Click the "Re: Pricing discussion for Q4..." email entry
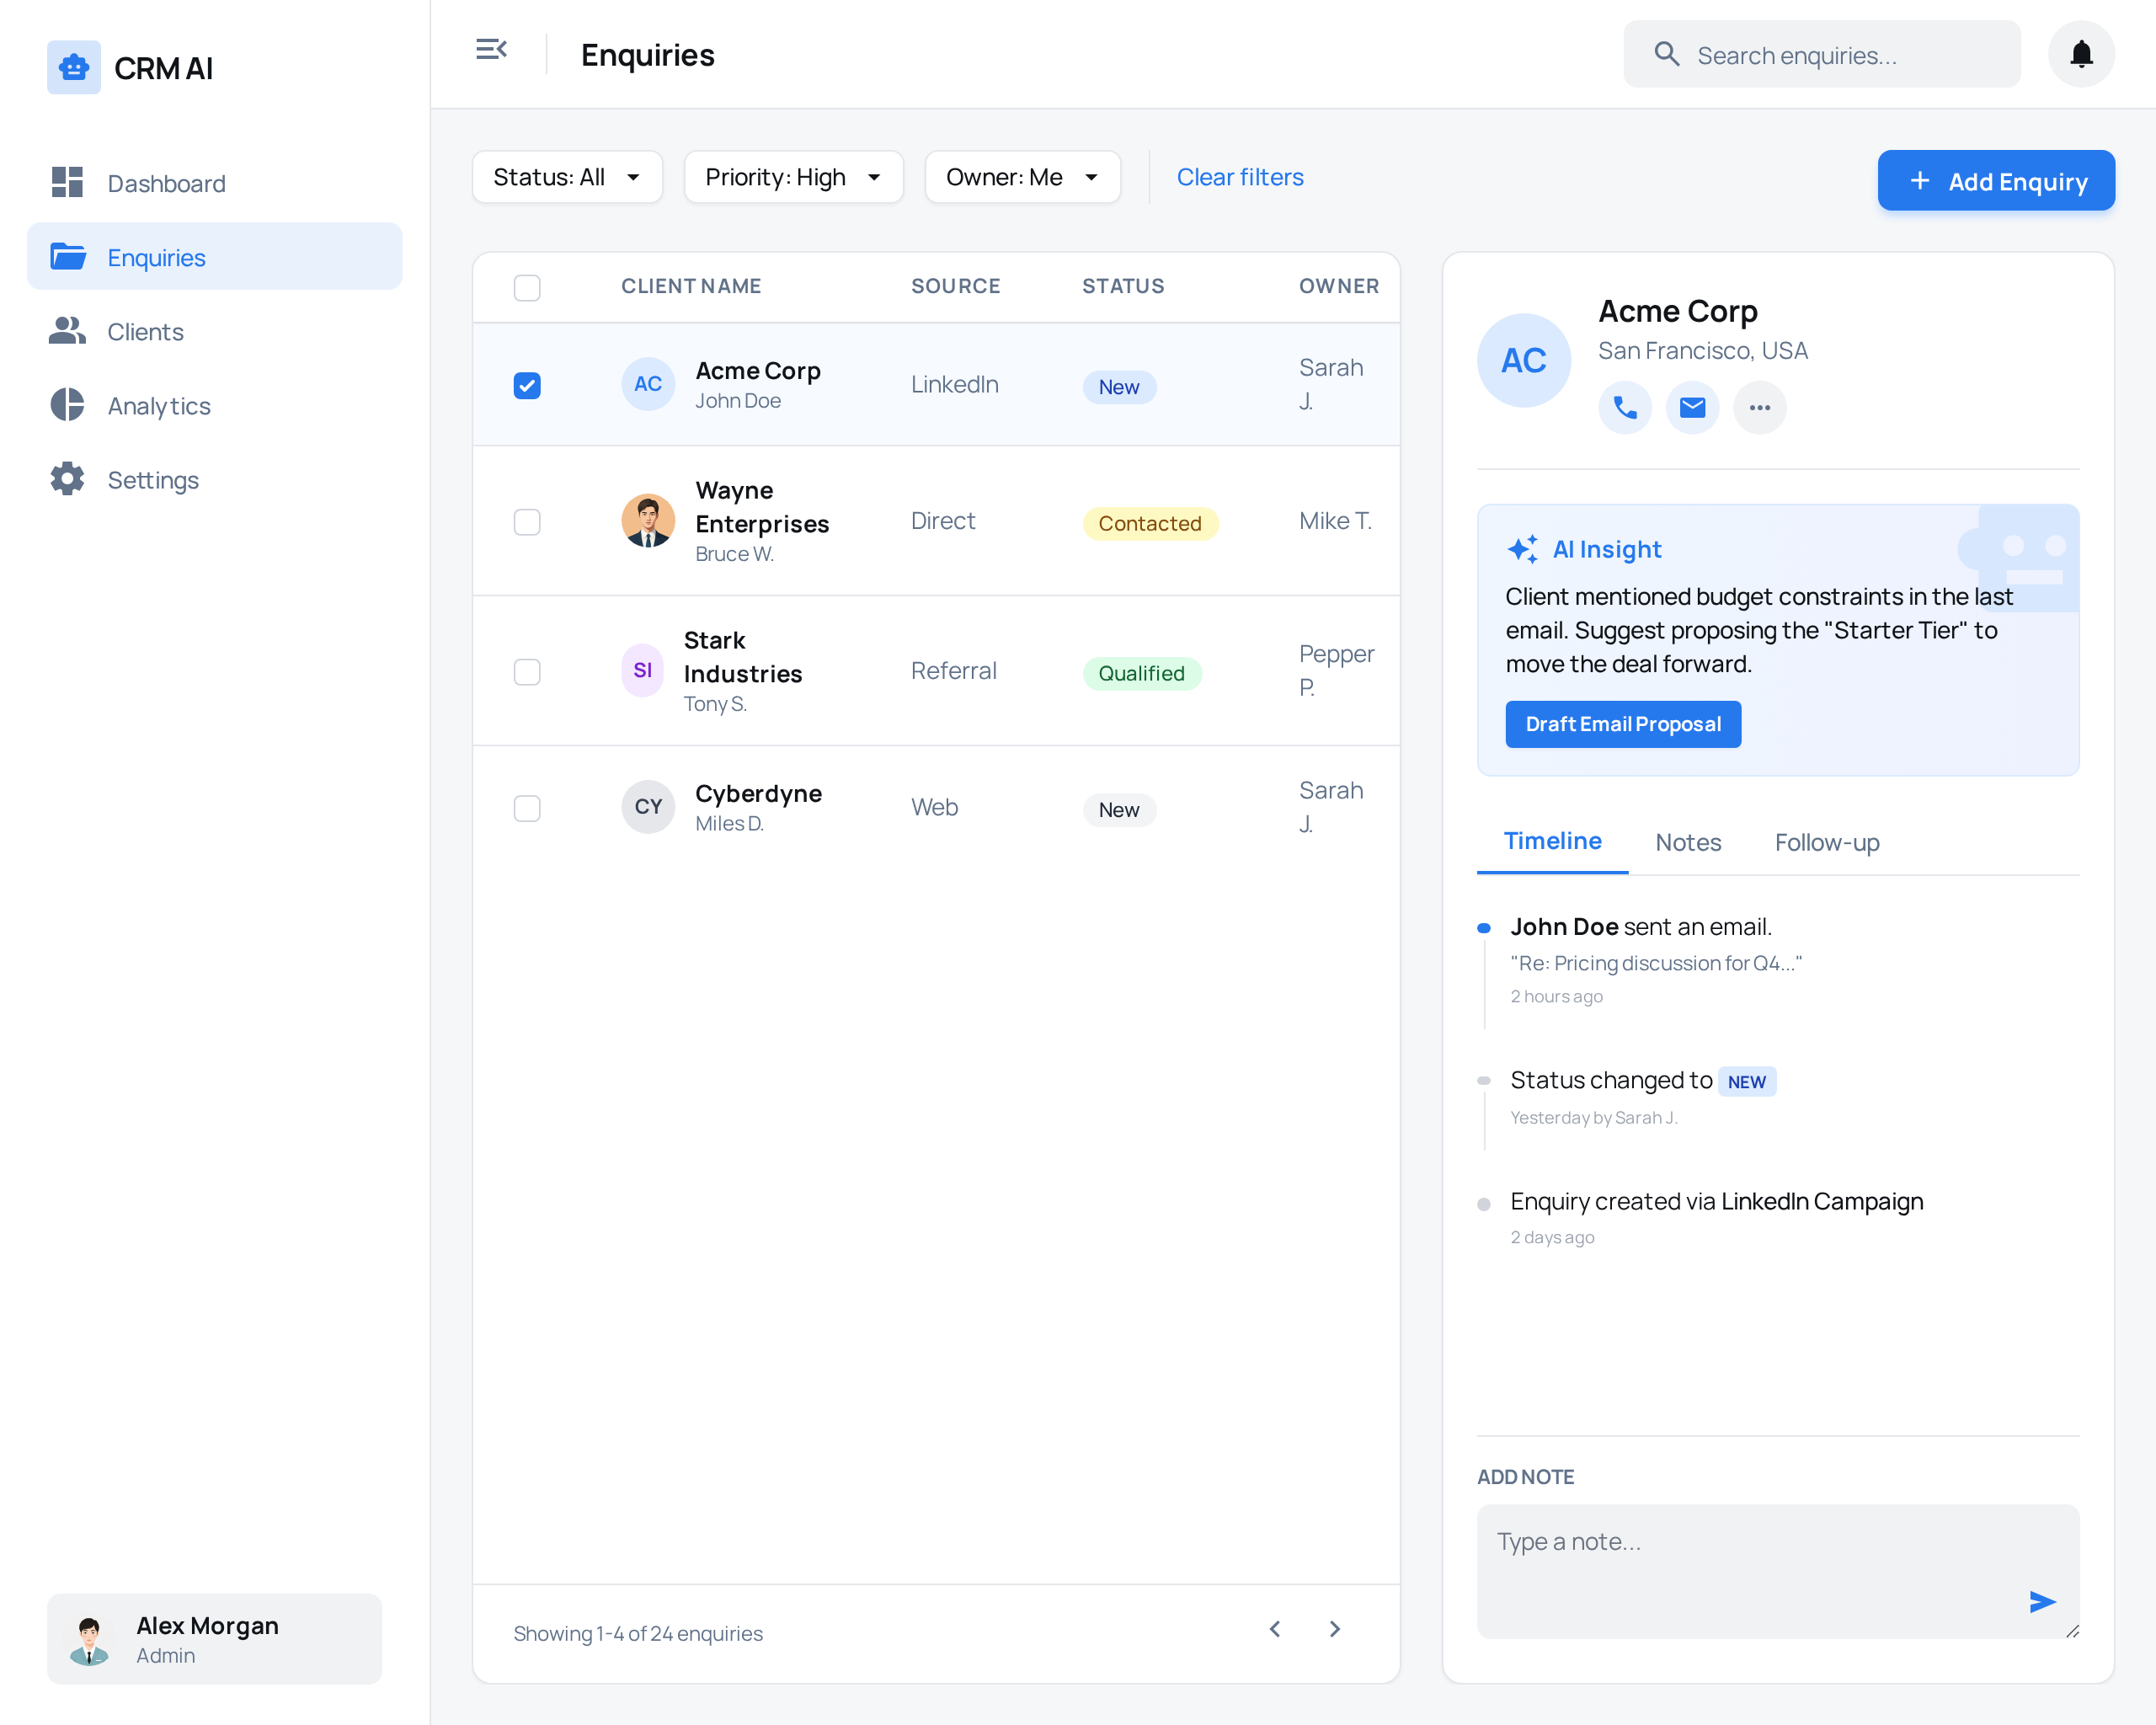The image size is (2156, 1725). click(1656, 963)
